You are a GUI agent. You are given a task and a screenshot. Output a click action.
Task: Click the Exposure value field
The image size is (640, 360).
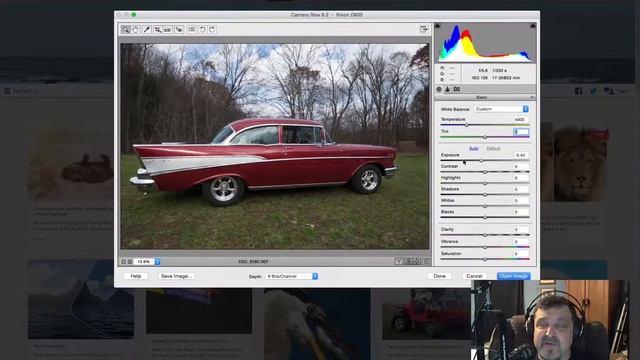point(521,155)
